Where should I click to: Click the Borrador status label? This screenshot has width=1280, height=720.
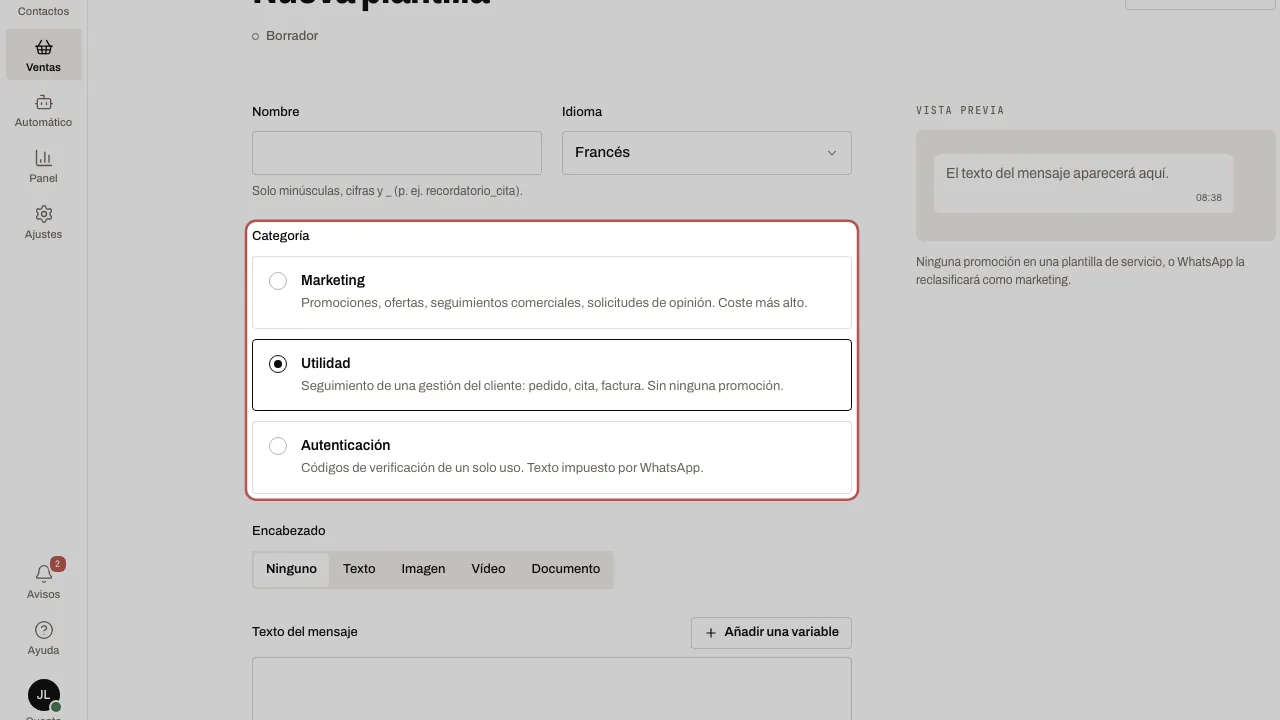[292, 36]
